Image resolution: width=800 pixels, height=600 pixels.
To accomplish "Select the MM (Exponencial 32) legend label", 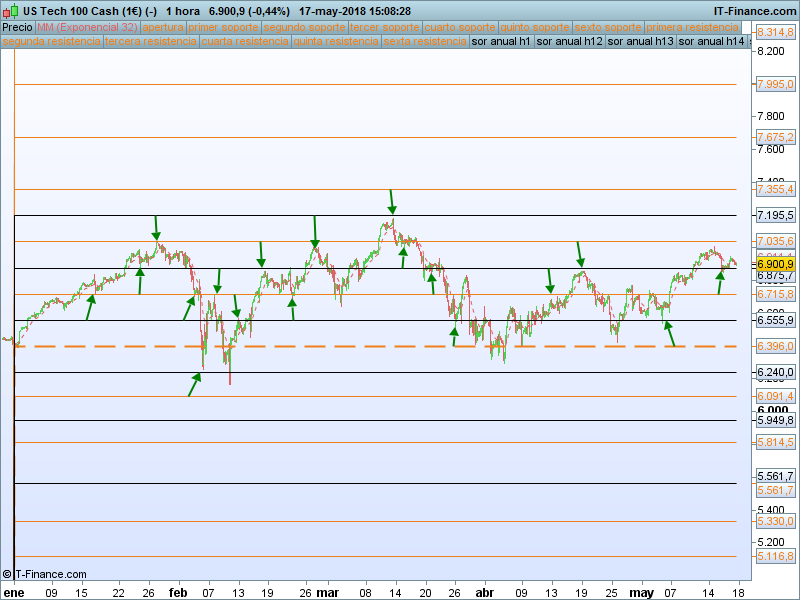I will click(87, 28).
